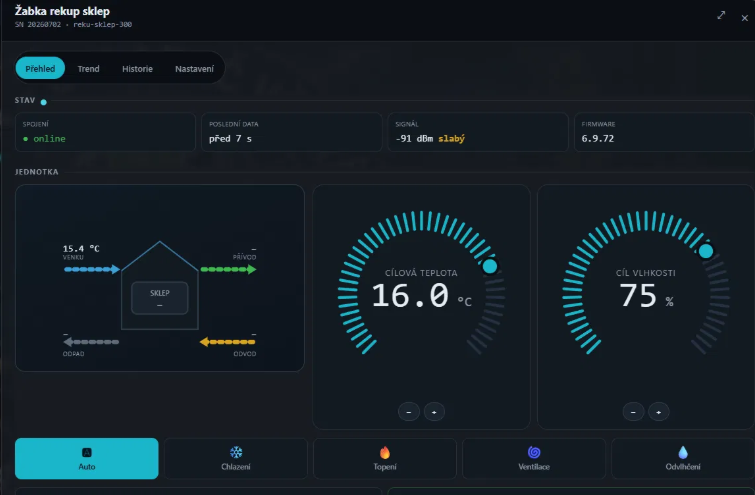
Task: Select Ventilace ventilation mode
Action: point(534,458)
